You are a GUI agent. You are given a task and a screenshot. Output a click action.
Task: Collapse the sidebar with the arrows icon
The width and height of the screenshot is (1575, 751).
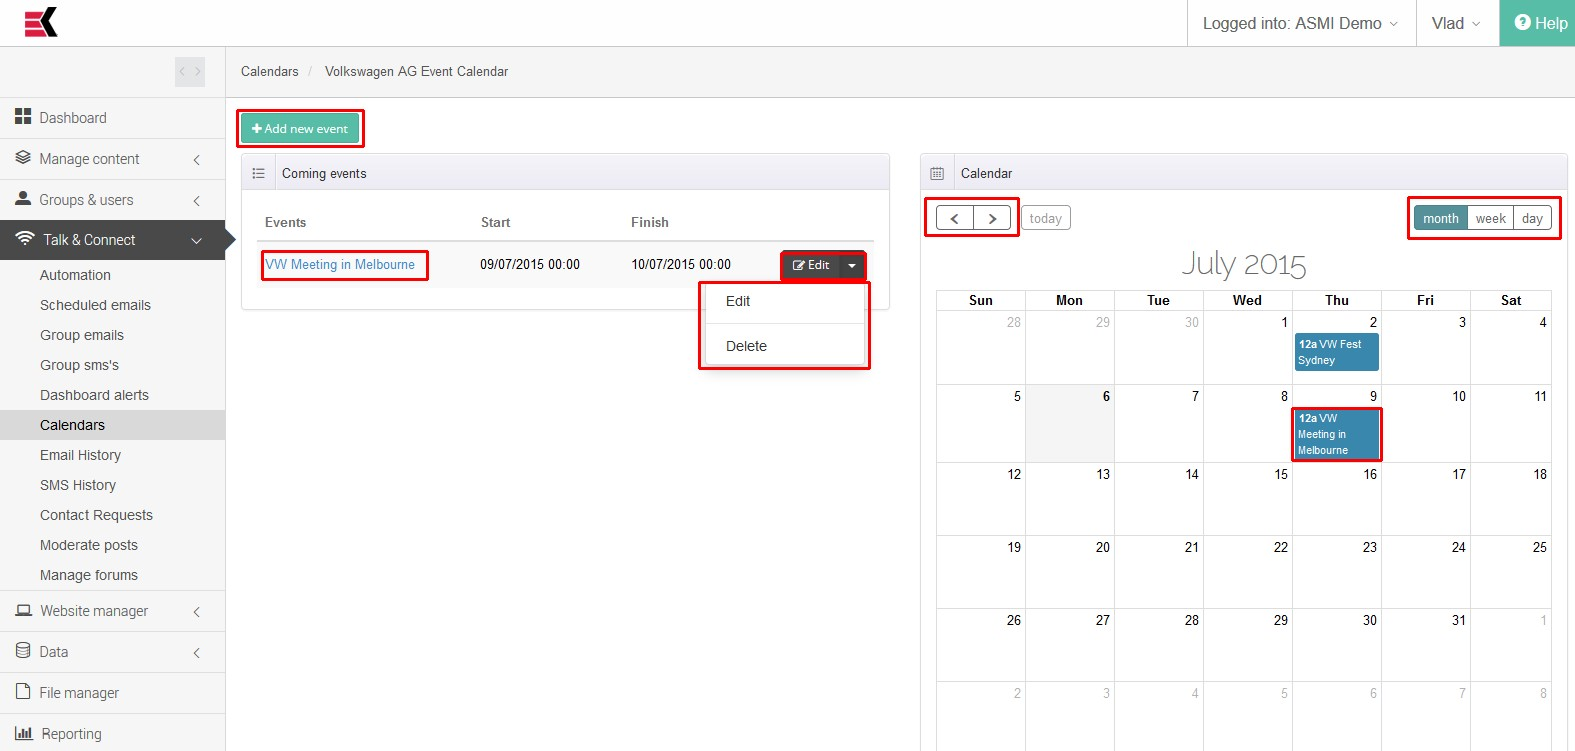tap(190, 72)
